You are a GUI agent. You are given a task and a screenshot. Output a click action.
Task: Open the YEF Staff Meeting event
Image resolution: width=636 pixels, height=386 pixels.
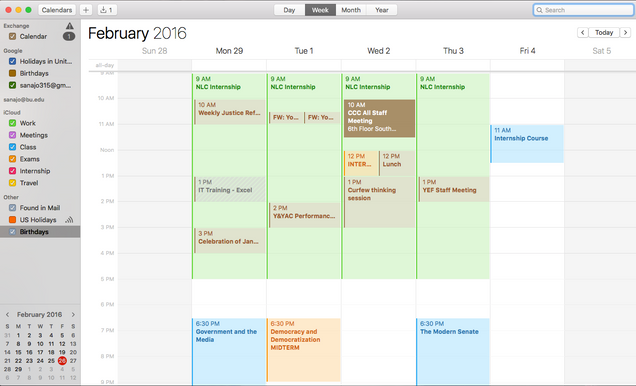(x=454, y=189)
